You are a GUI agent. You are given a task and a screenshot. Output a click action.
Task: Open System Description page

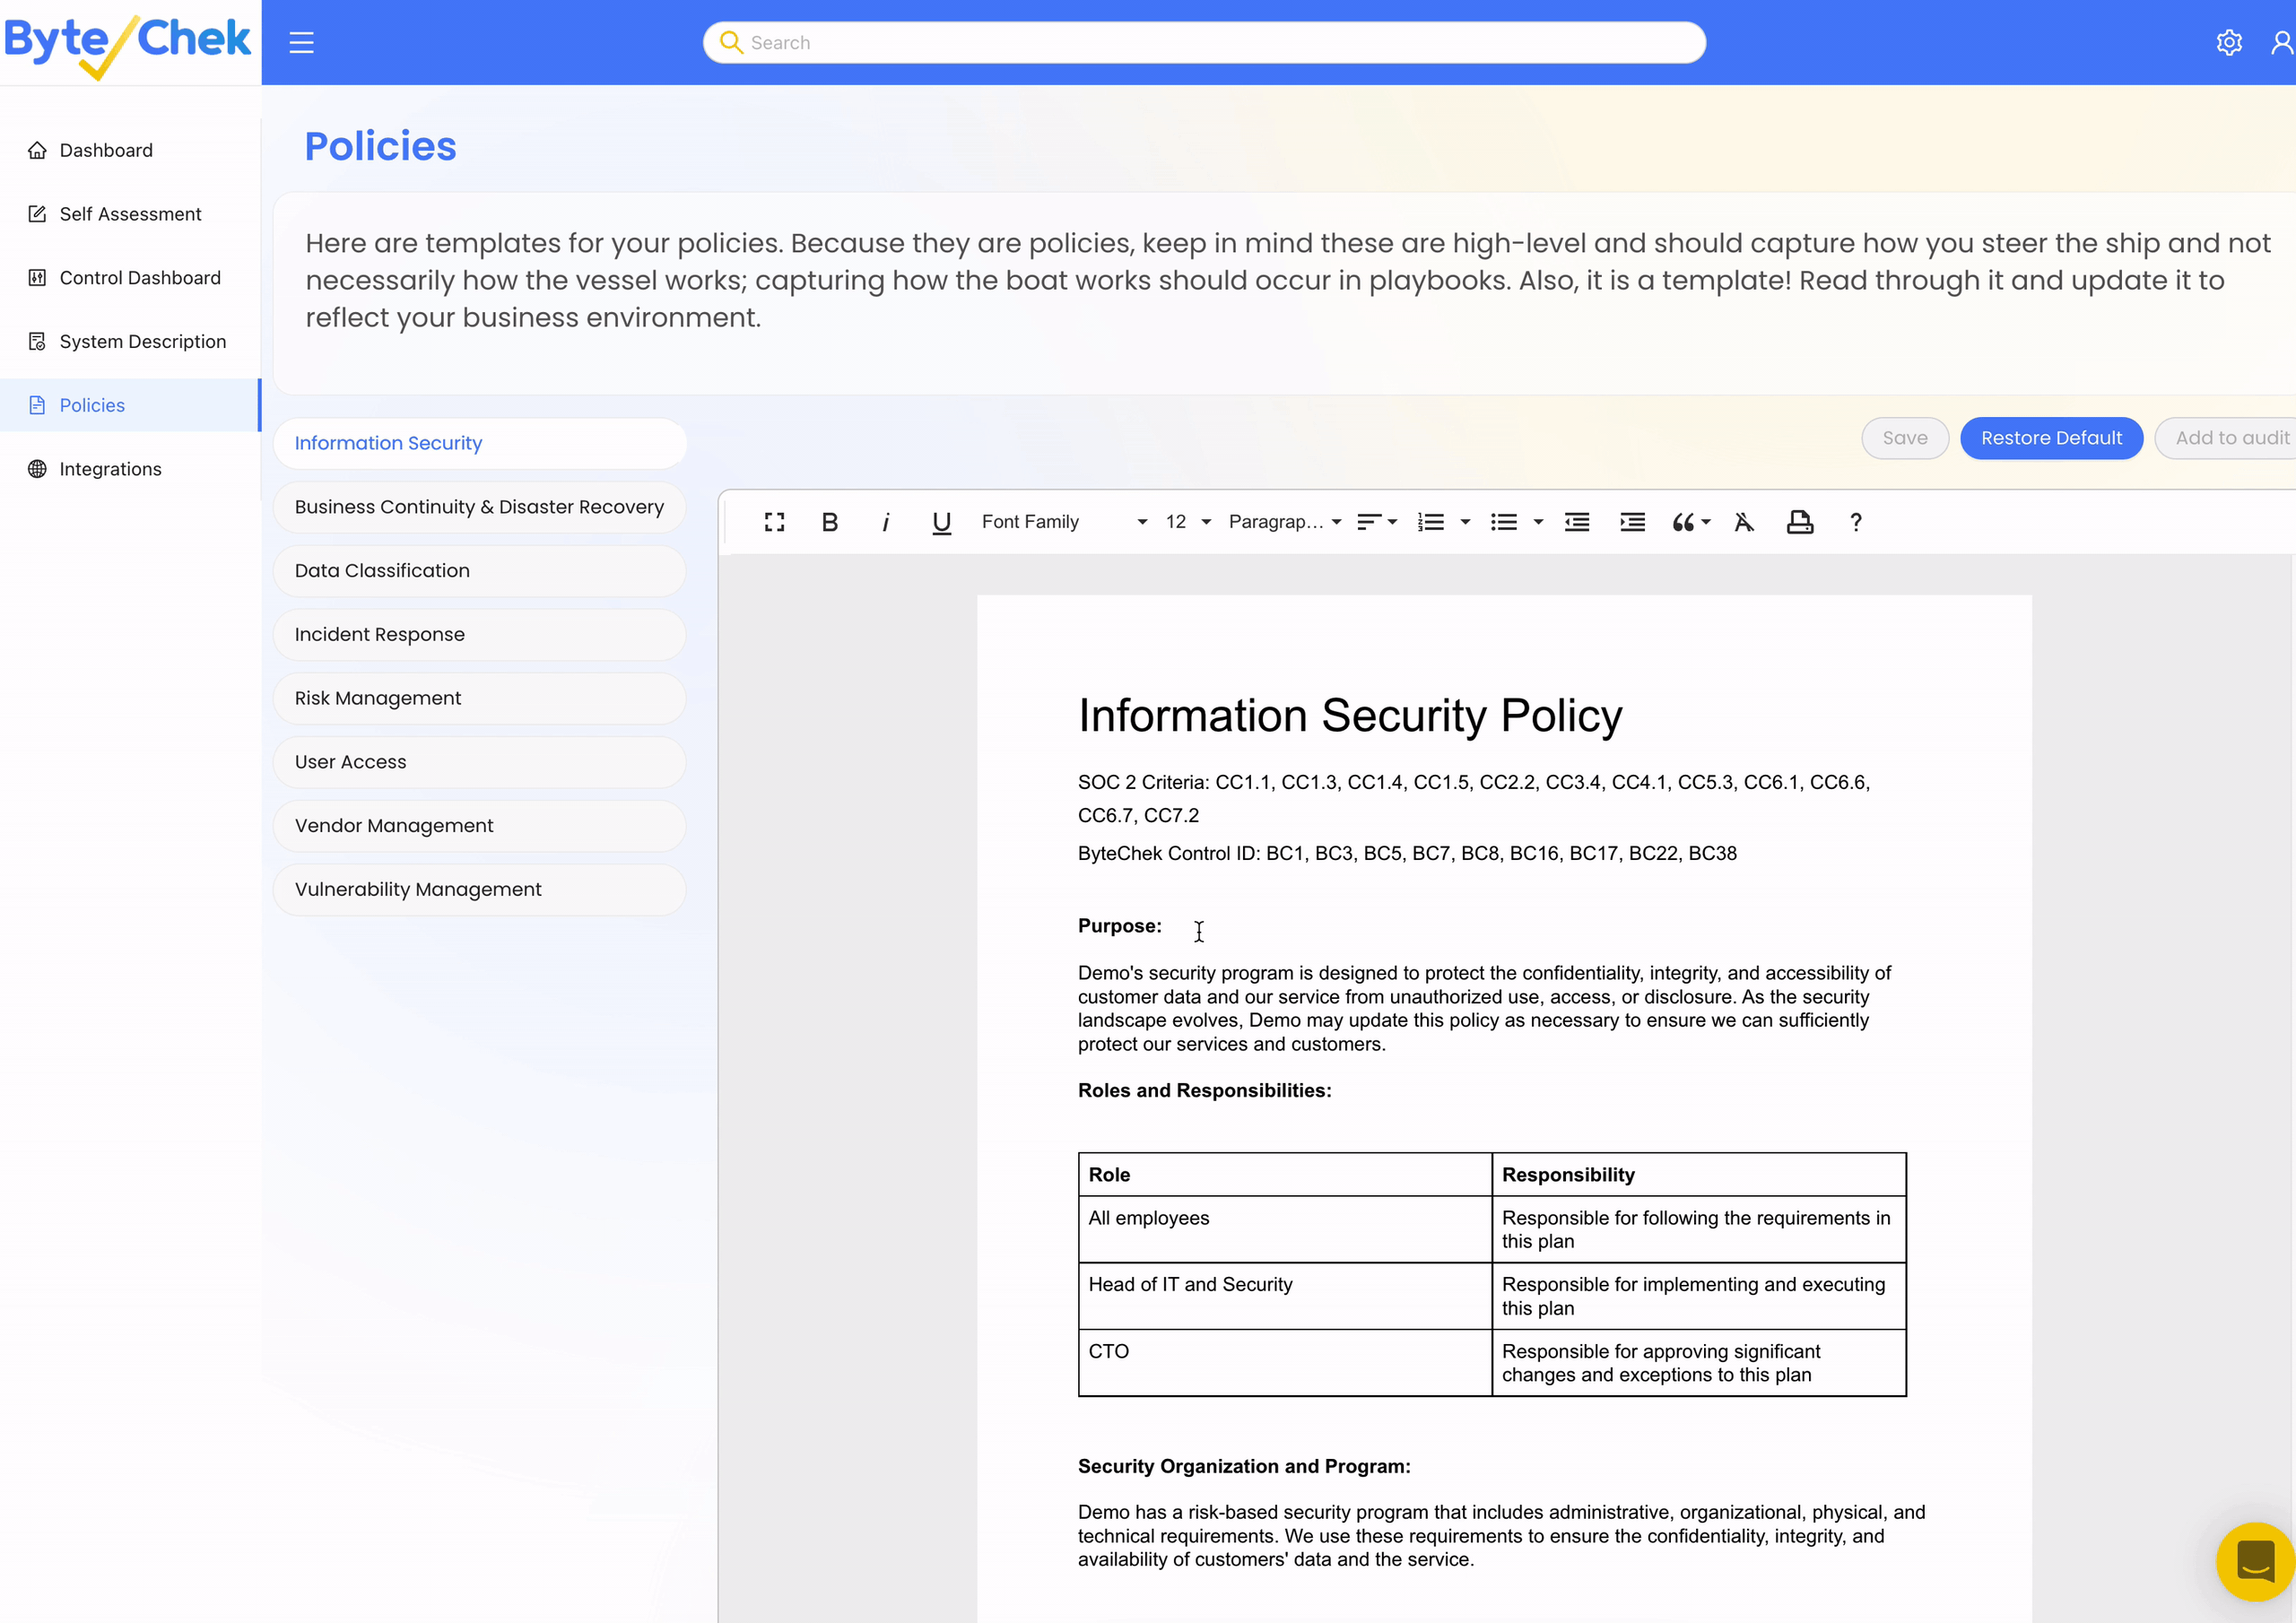[x=130, y=342]
